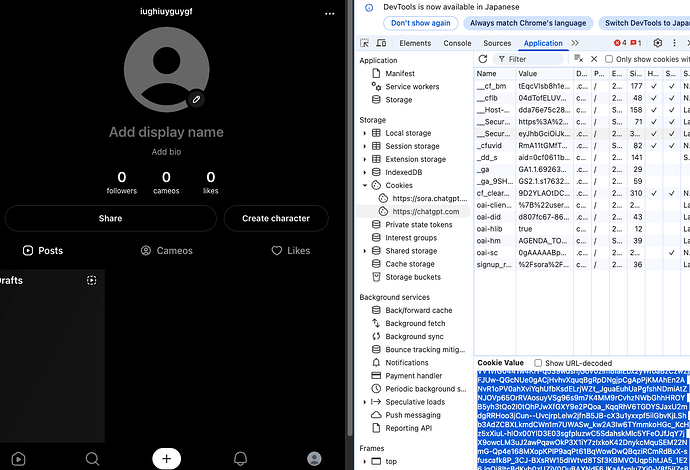
Task: Select the Application tab
Action: click(543, 43)
